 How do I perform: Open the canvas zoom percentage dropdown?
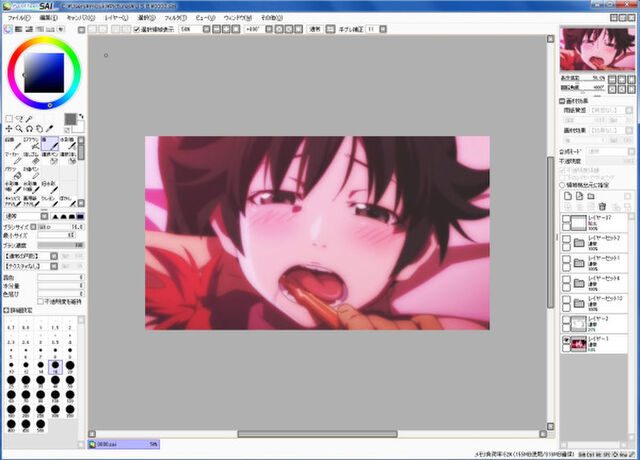coord(195,29)
